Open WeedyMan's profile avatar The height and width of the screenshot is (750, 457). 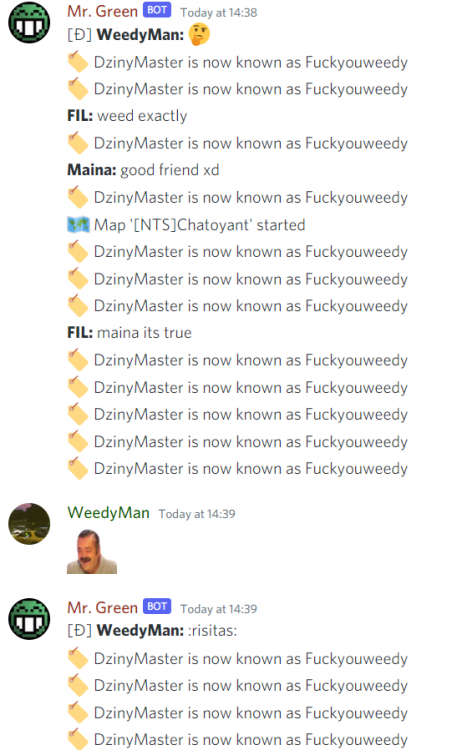(x=29, y=524)
